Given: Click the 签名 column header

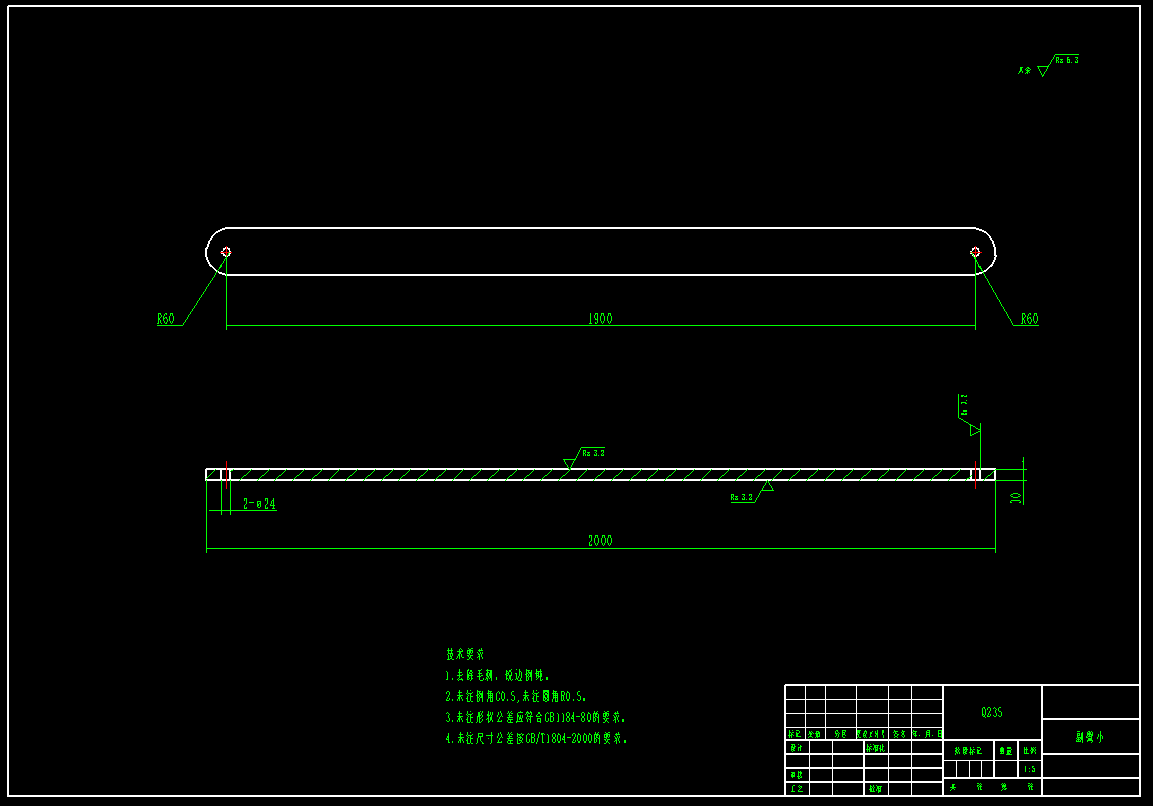Looking at the screenshot, I should tap(899, 734).
